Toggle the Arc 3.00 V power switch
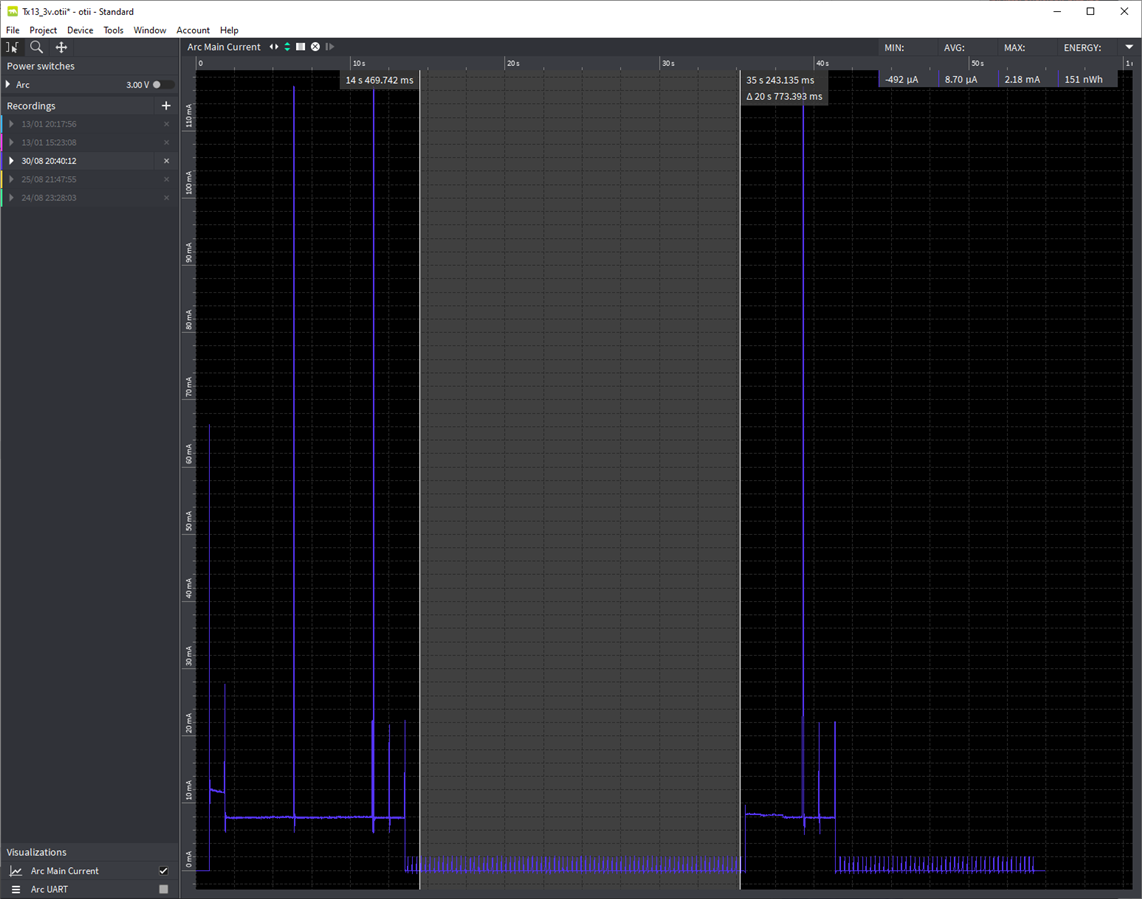The image size is (1142, 899). pos(161,85)
